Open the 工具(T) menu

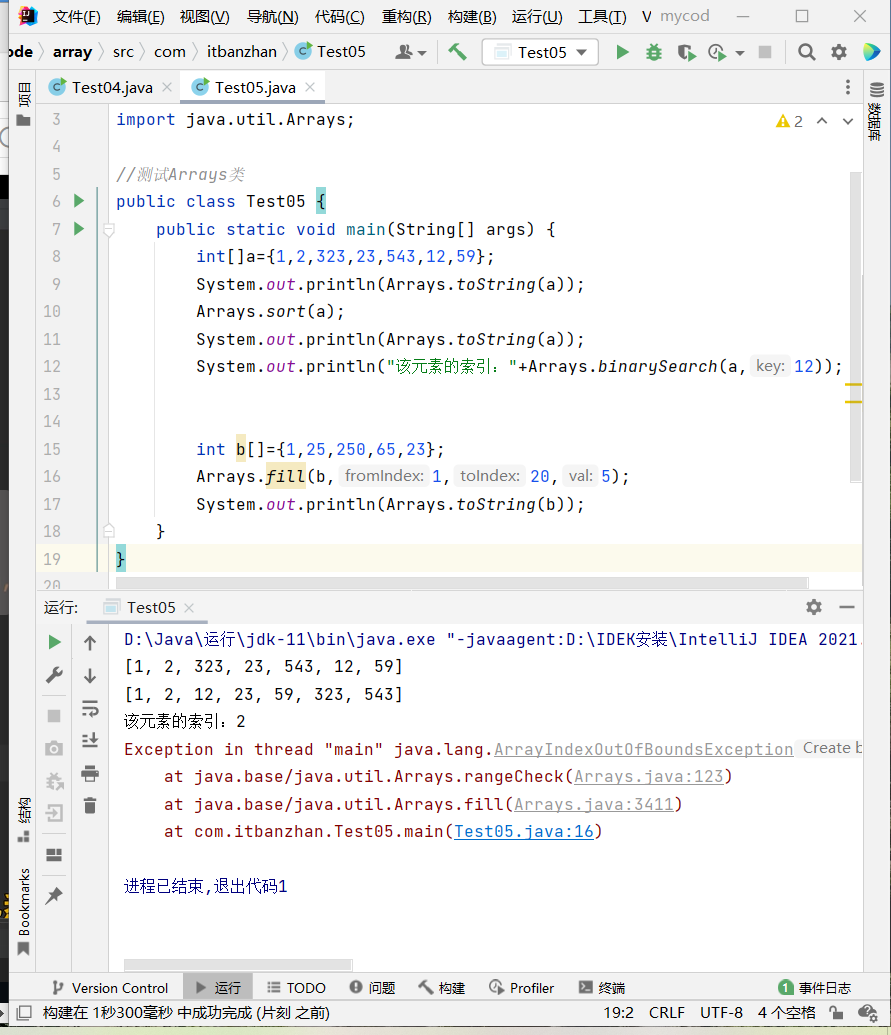click(602, 17)
